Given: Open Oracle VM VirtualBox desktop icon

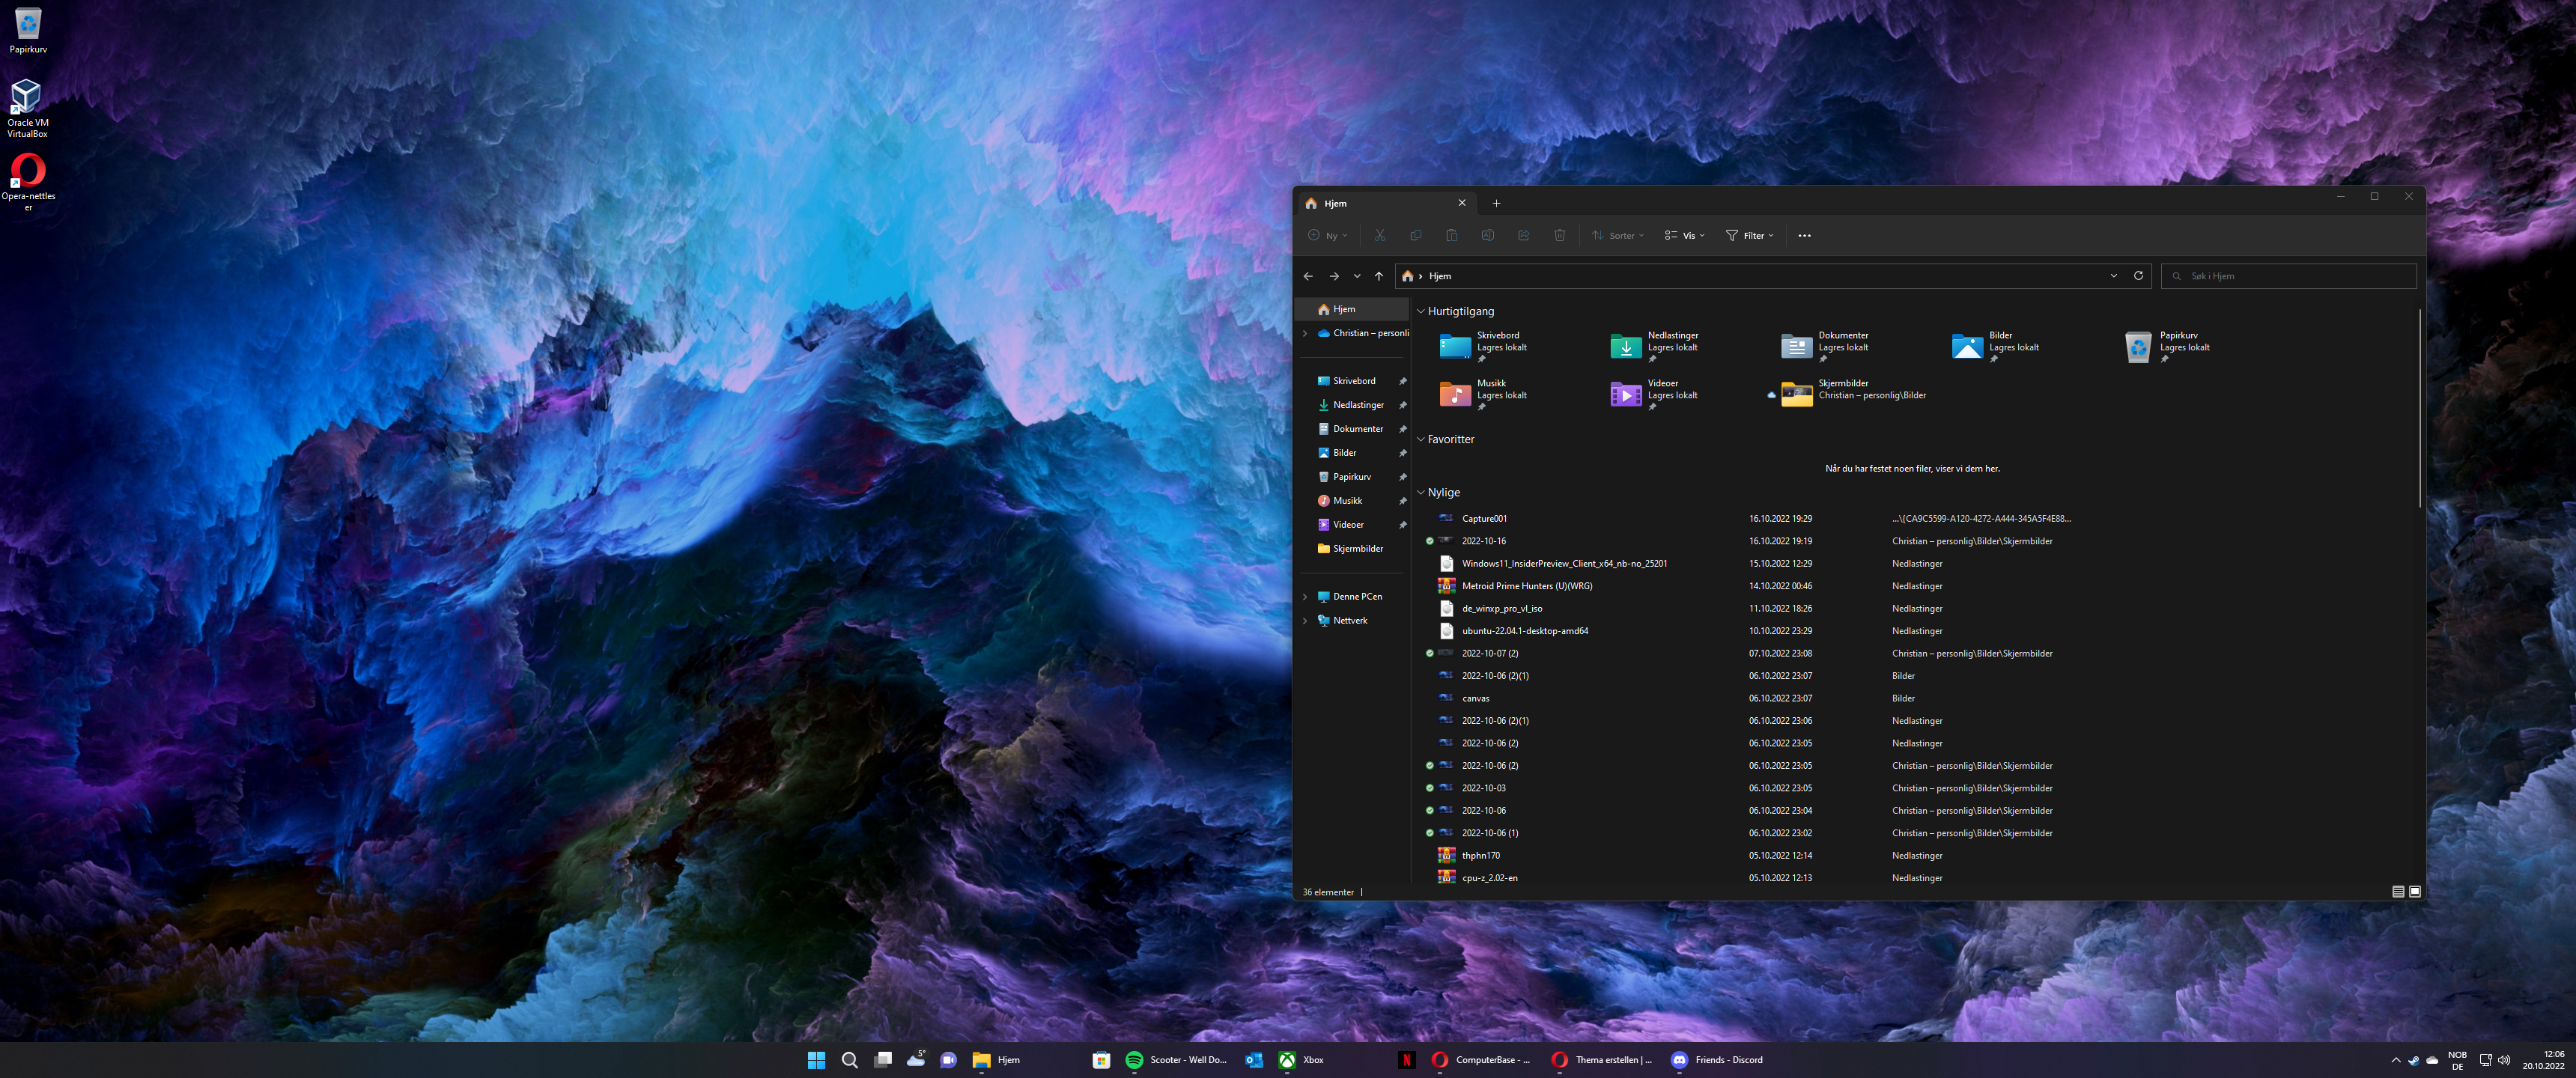Looking at the screenshot, I should point(28,108).
